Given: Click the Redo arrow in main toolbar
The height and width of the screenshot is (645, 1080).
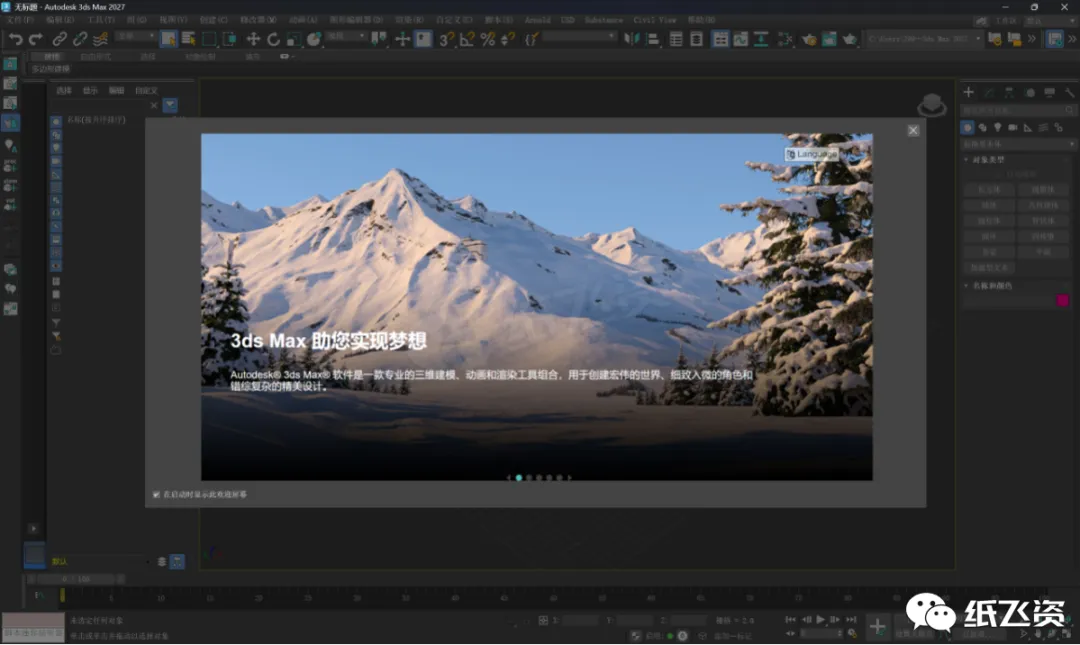Looking at the screenshot, I should 36,39.
